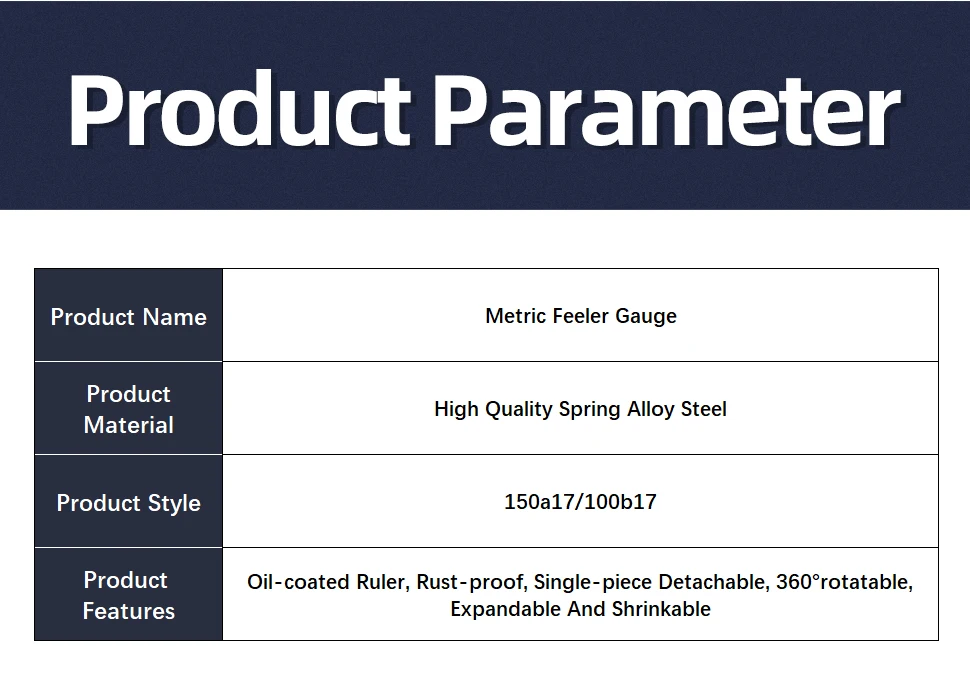The height and width of the screenshot is (691, 970).
Task: Click the words "Alloy Steel" in the material row
Action: (x=677, y=409)
